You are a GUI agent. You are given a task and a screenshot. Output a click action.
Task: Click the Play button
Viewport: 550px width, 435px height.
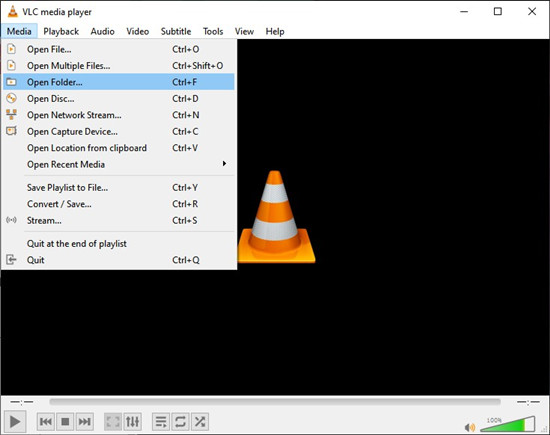pos(15,421)
